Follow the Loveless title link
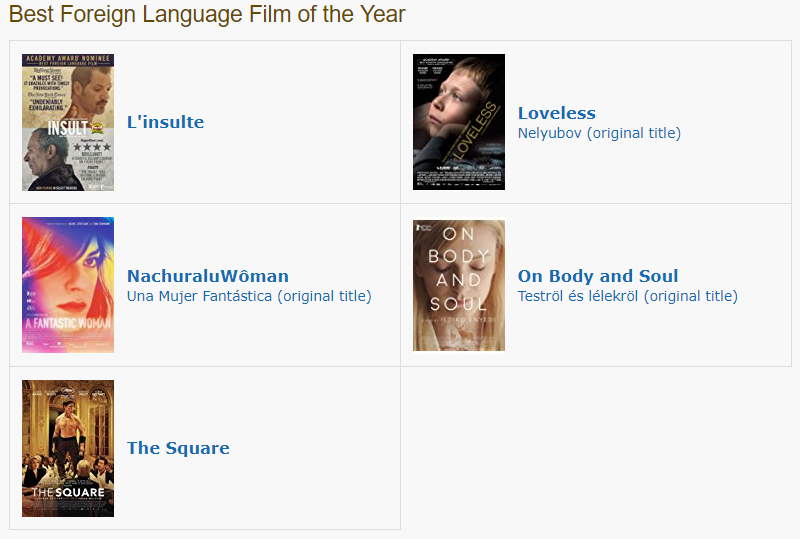Image resolution: width=800 pixels, height=539 pixels. pos(556,113)
